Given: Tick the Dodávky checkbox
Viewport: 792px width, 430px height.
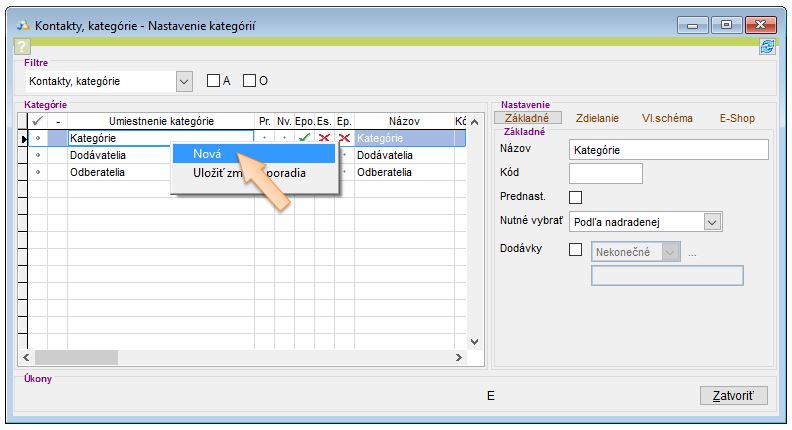Looking at the screenshot, I should click(575, 249).
